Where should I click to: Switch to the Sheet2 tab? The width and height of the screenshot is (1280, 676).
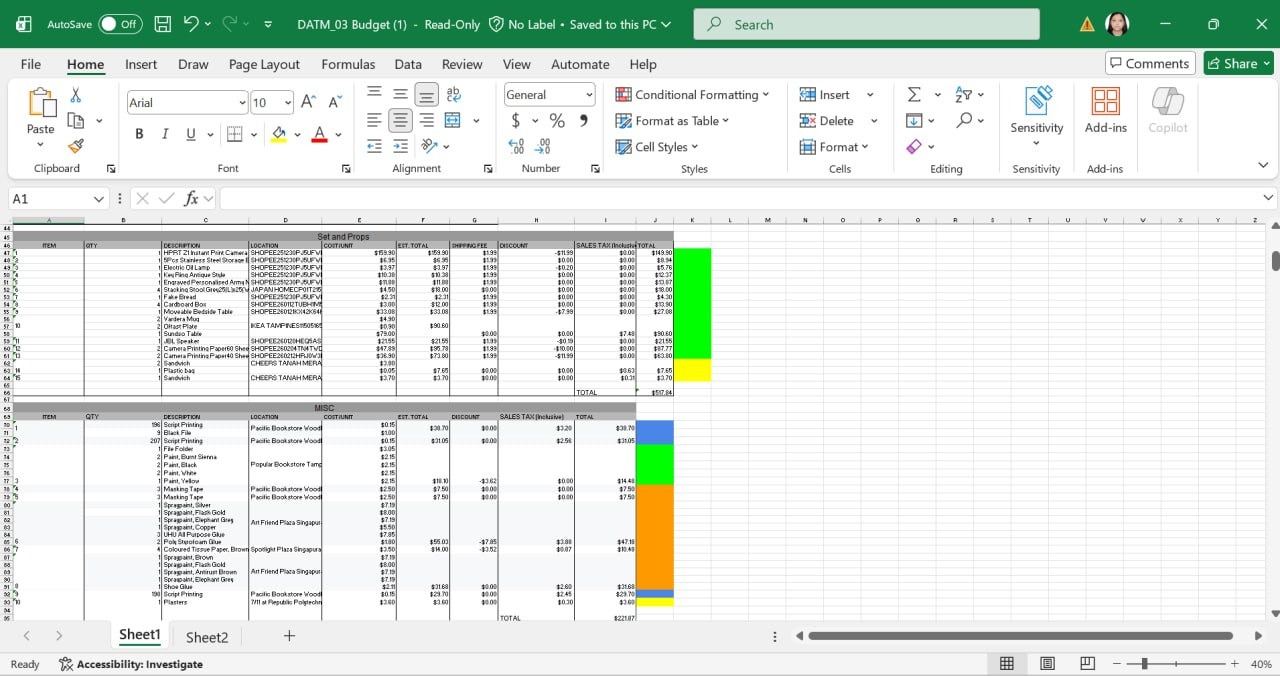pos(207,637)
